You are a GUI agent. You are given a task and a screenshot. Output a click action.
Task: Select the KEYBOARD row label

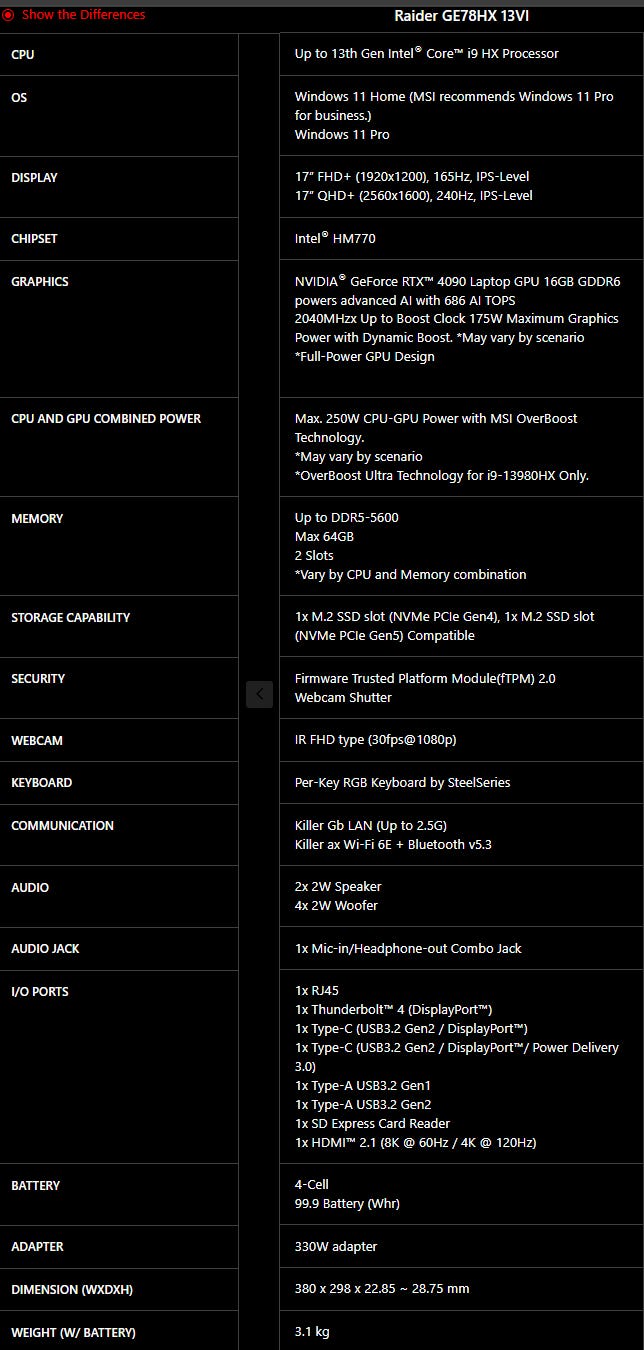pyautogui.click(x=41, y=783)
